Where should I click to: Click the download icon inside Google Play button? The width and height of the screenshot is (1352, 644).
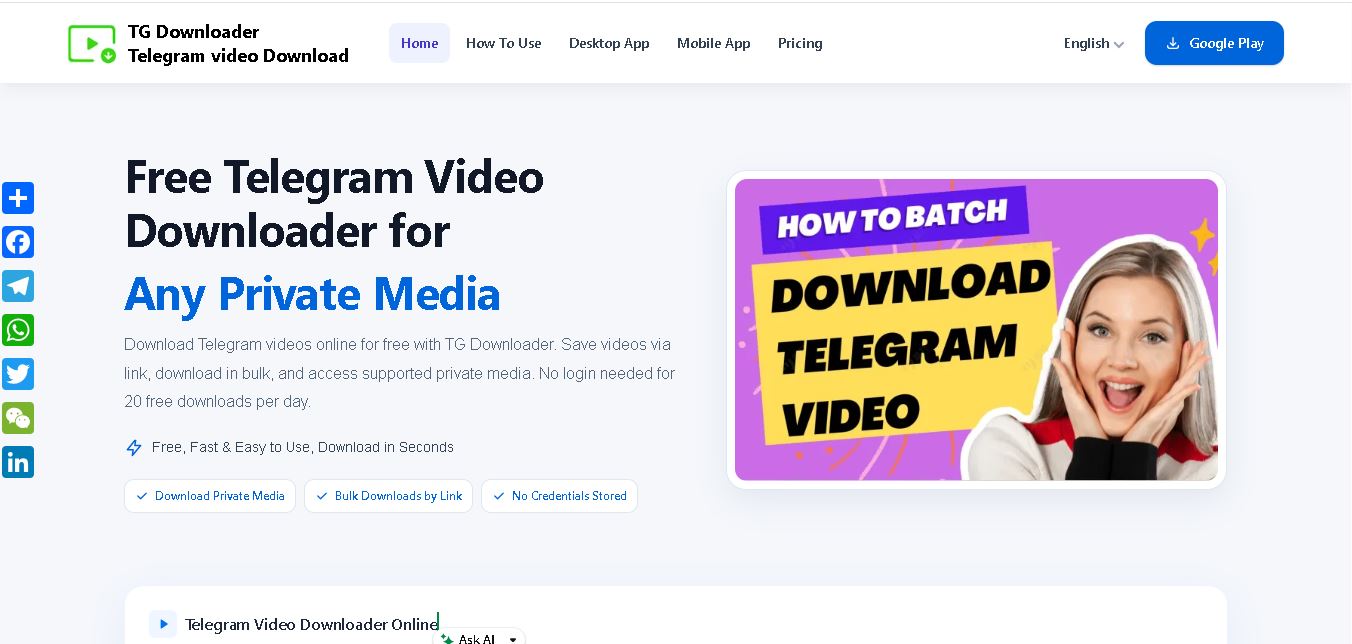tap(1173, 43)
